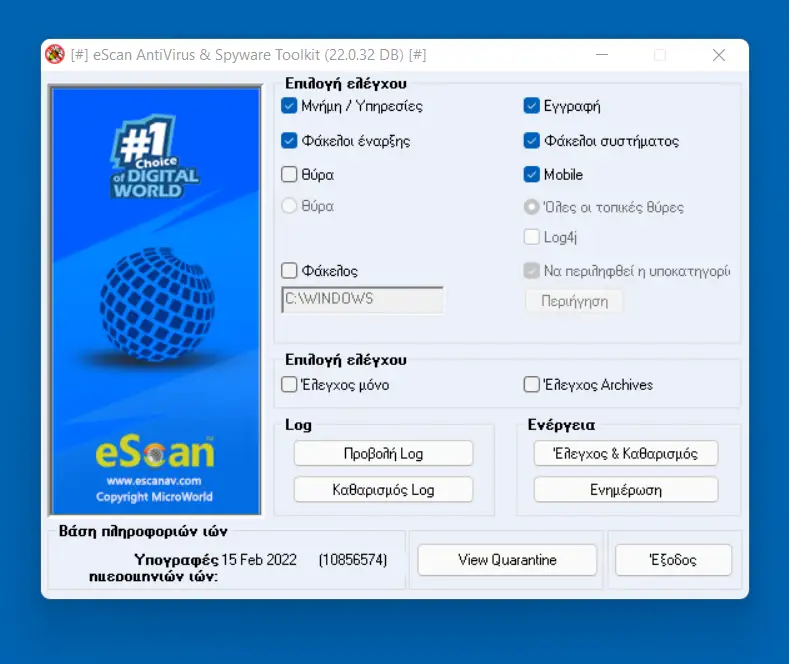Viewport: 791px width, 664px height.
Task: Start Έλεγχος & Καθαρισμός
Action: coord(626,454)
